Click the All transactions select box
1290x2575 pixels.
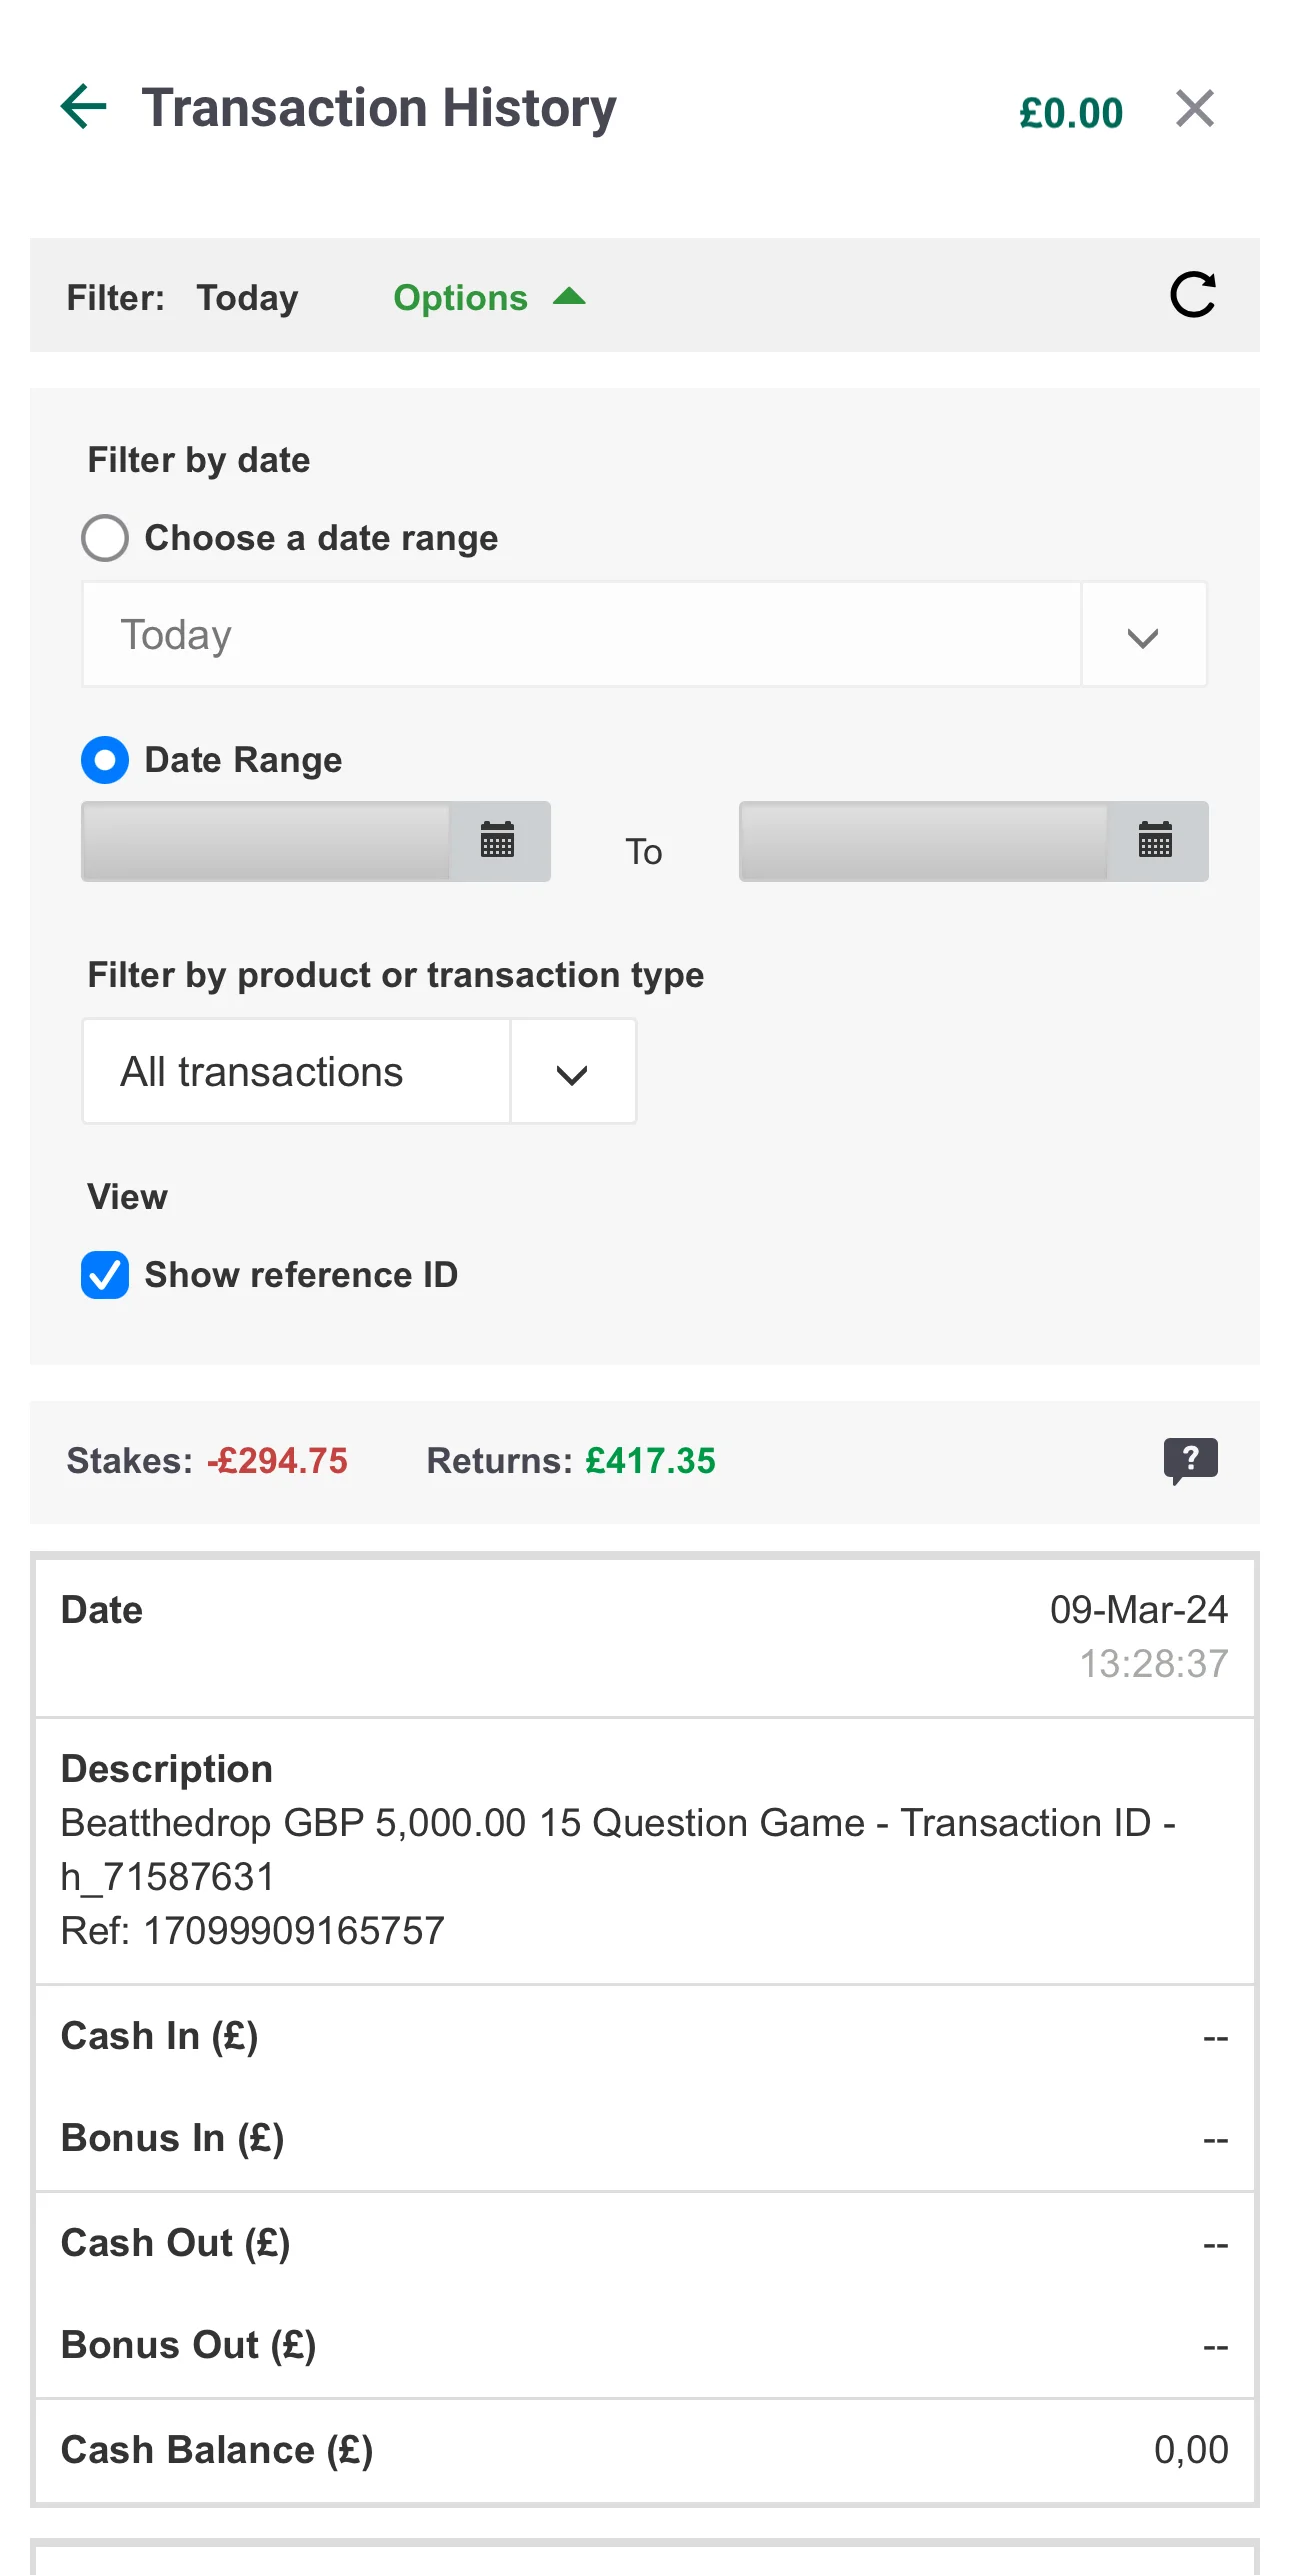(296, 1073)
